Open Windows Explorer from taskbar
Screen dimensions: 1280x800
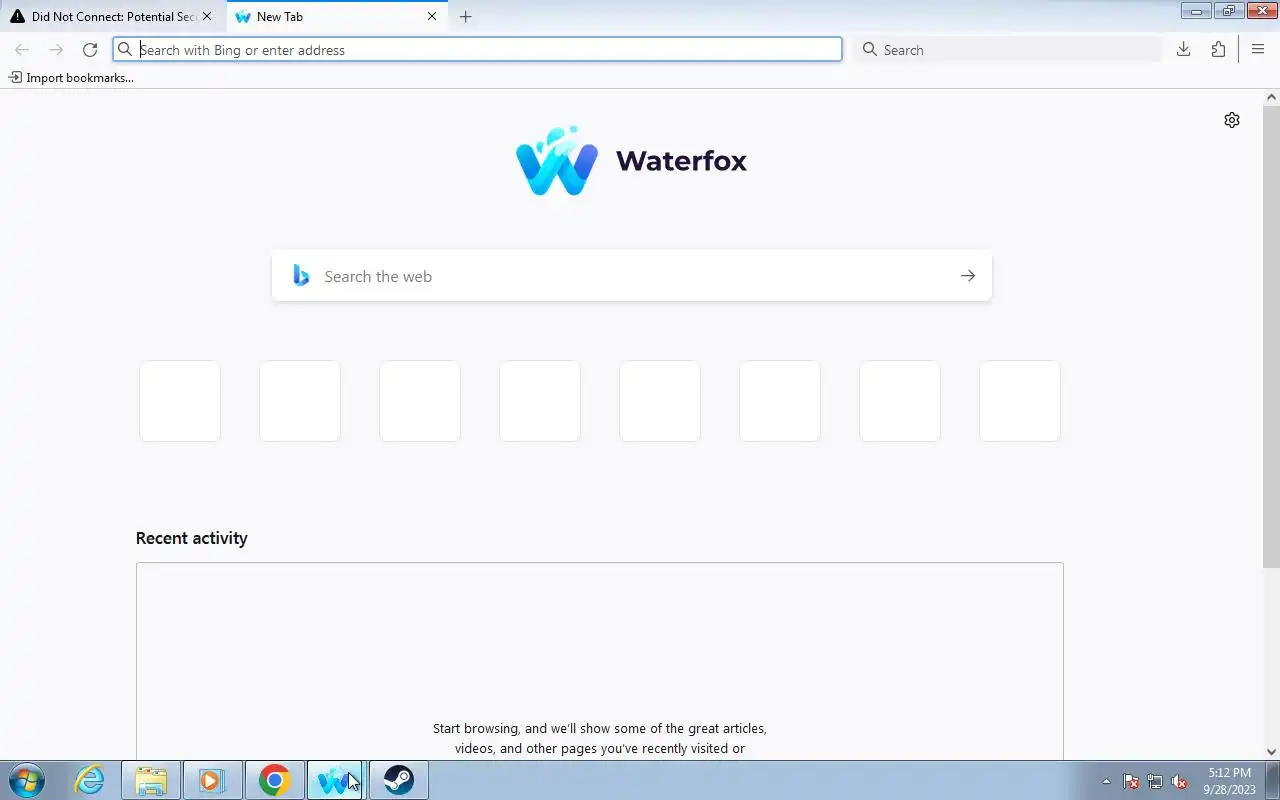151,780
